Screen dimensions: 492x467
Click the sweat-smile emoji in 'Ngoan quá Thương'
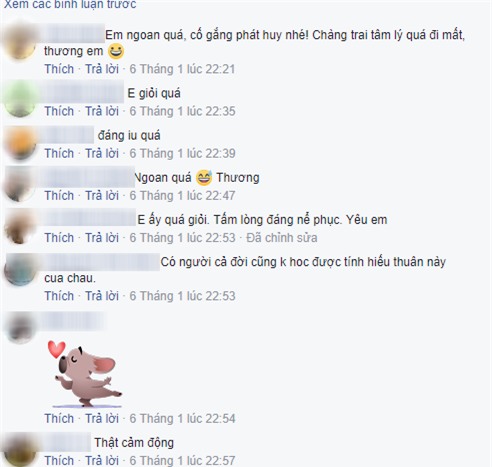click(x=204, y=178)
